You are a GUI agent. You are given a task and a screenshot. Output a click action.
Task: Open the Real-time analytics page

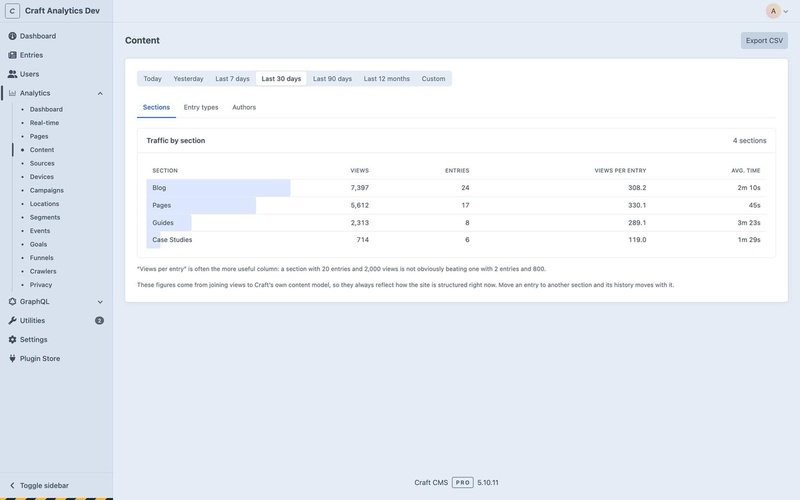click(44, 122)
